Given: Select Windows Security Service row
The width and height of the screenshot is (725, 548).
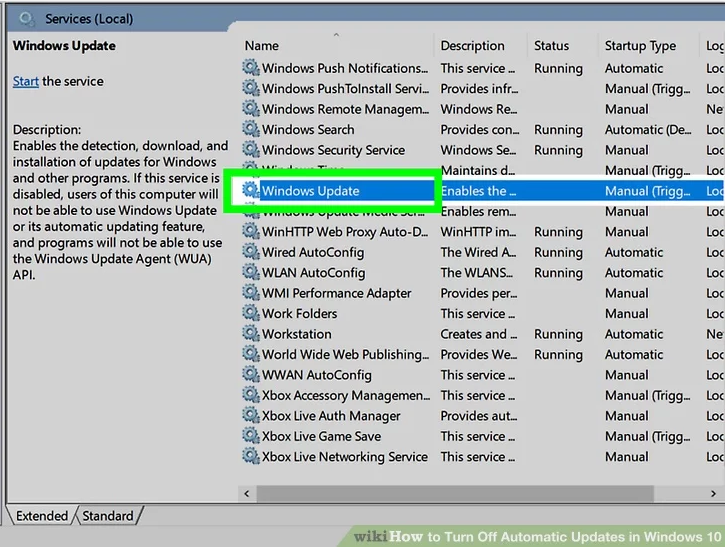Looking at the screenshot, I should [333, 150].
